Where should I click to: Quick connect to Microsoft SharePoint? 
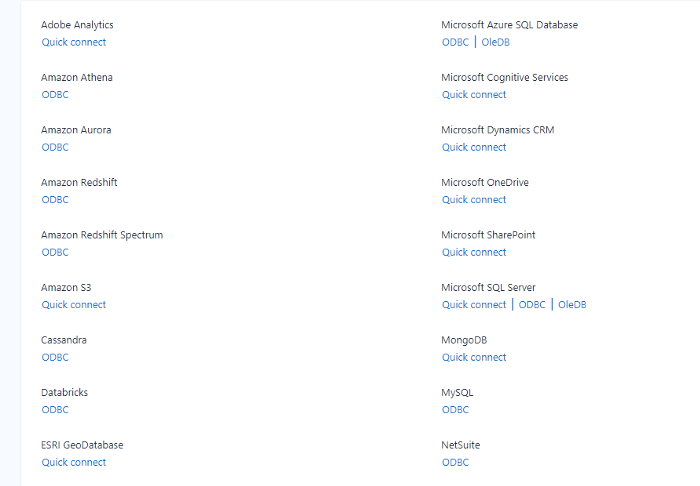point(474,252)
